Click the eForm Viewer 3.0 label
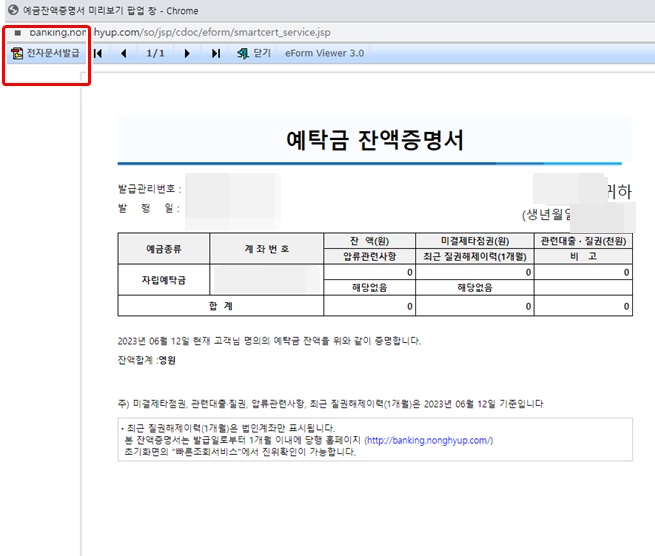This screenshot has height=556, width=655. click(x=325, y=53)
